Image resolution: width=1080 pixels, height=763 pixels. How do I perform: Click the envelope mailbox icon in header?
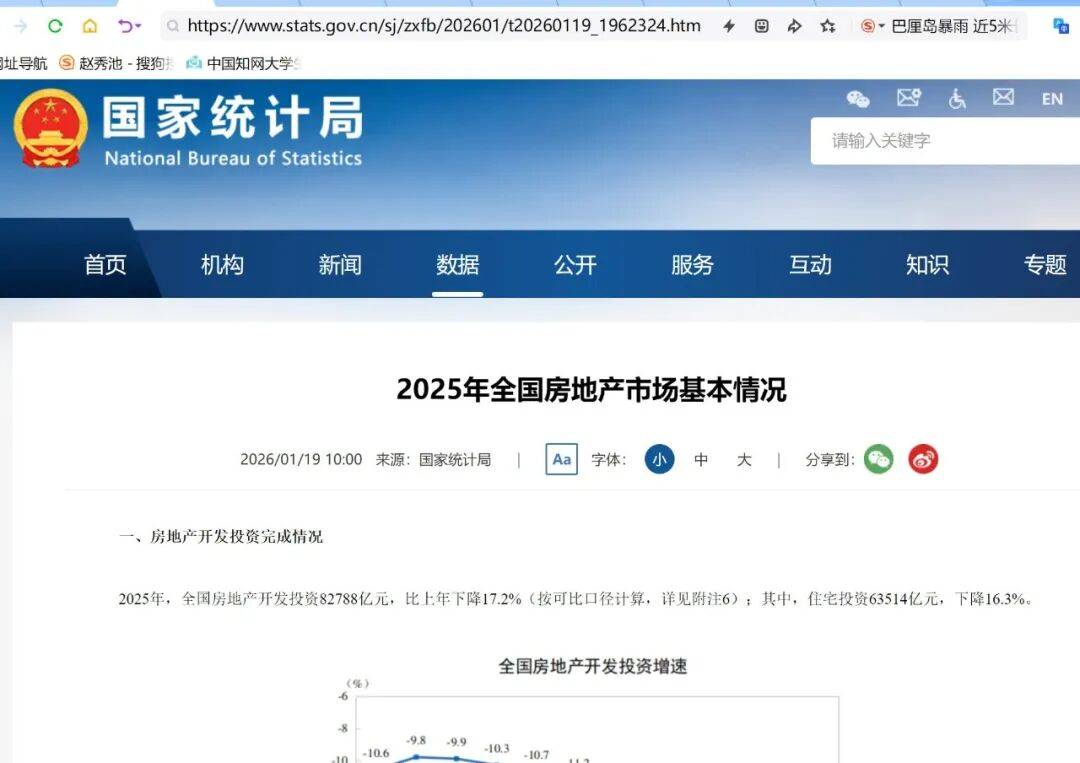coord(1003,97)
